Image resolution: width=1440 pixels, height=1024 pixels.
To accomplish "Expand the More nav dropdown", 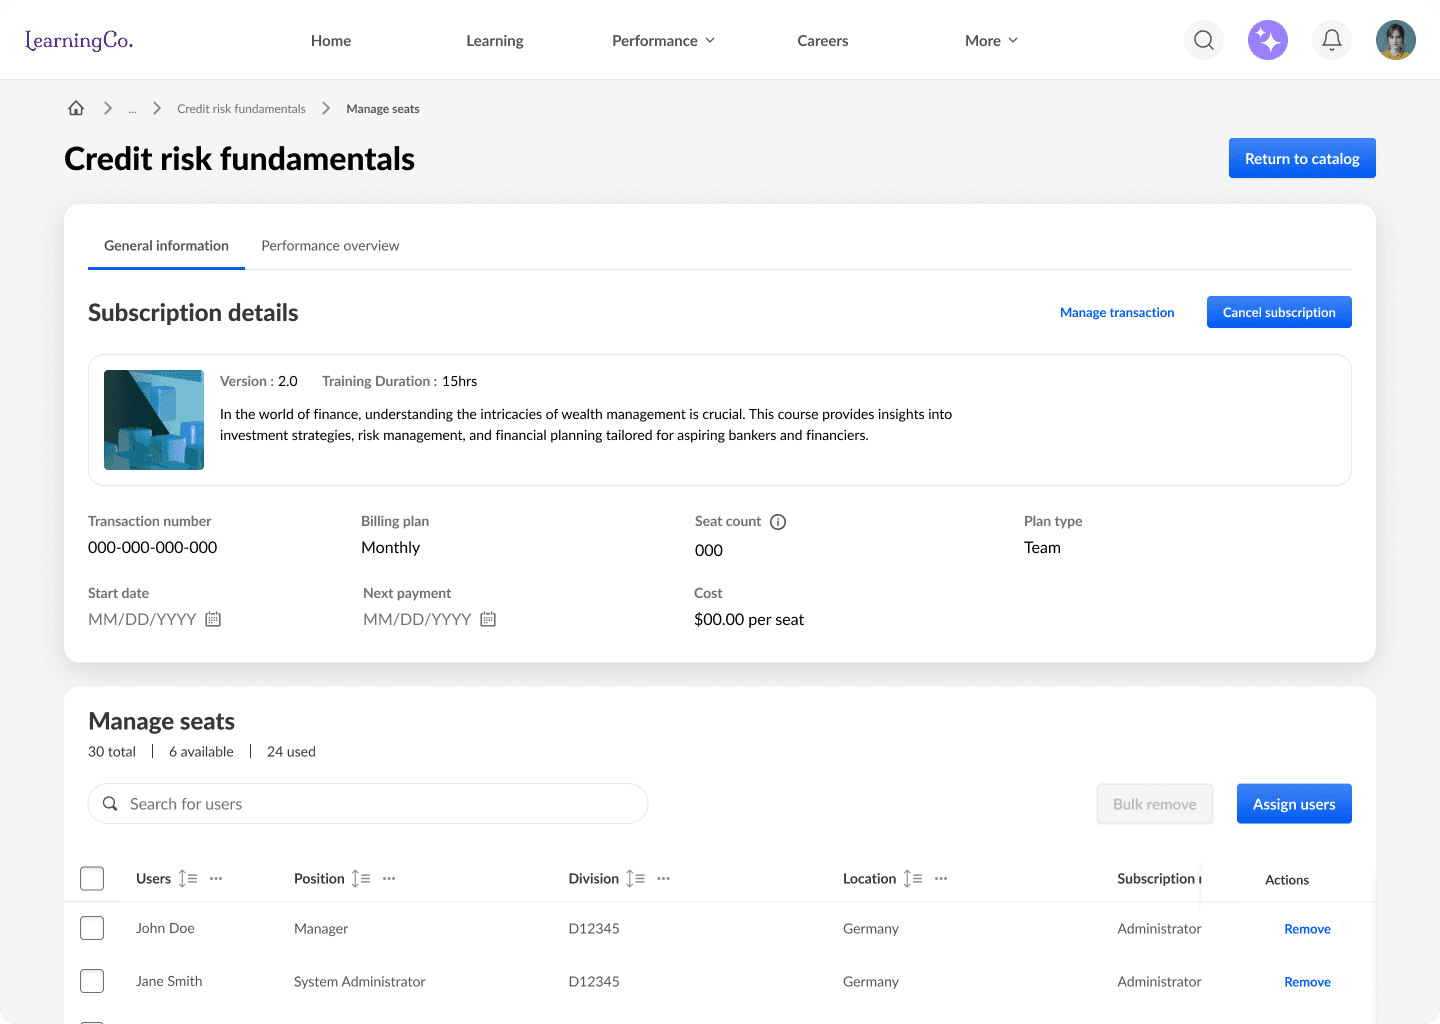I will (991, 40).
